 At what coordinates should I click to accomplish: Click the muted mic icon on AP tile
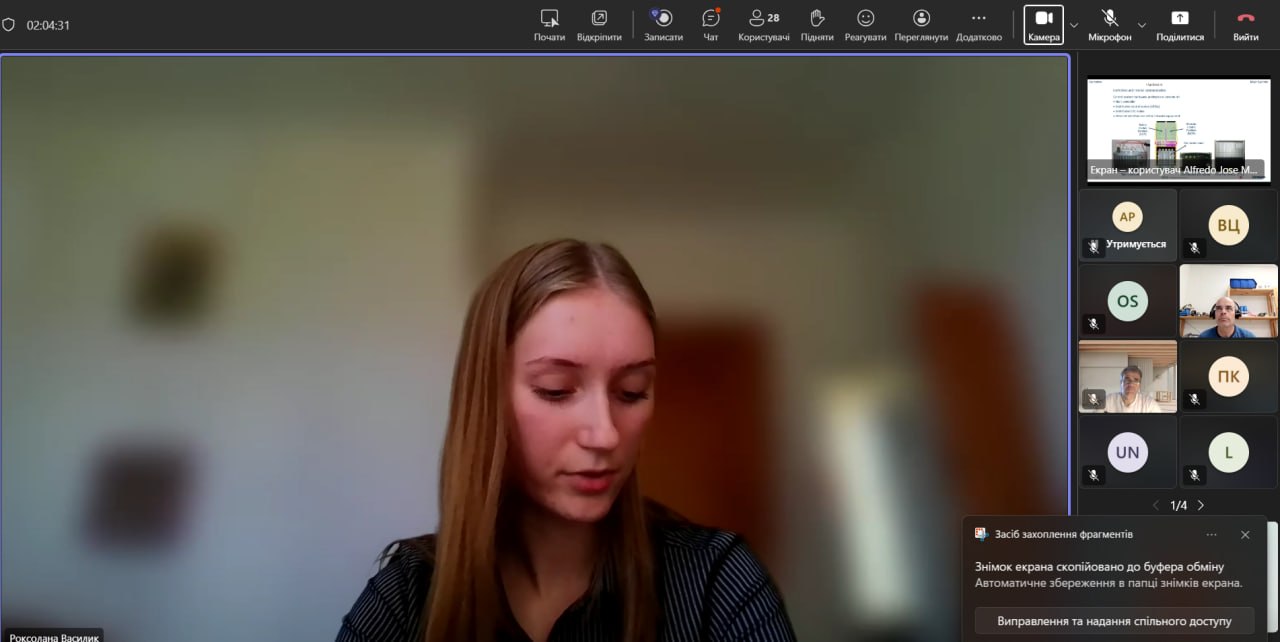click(1094, 246)
